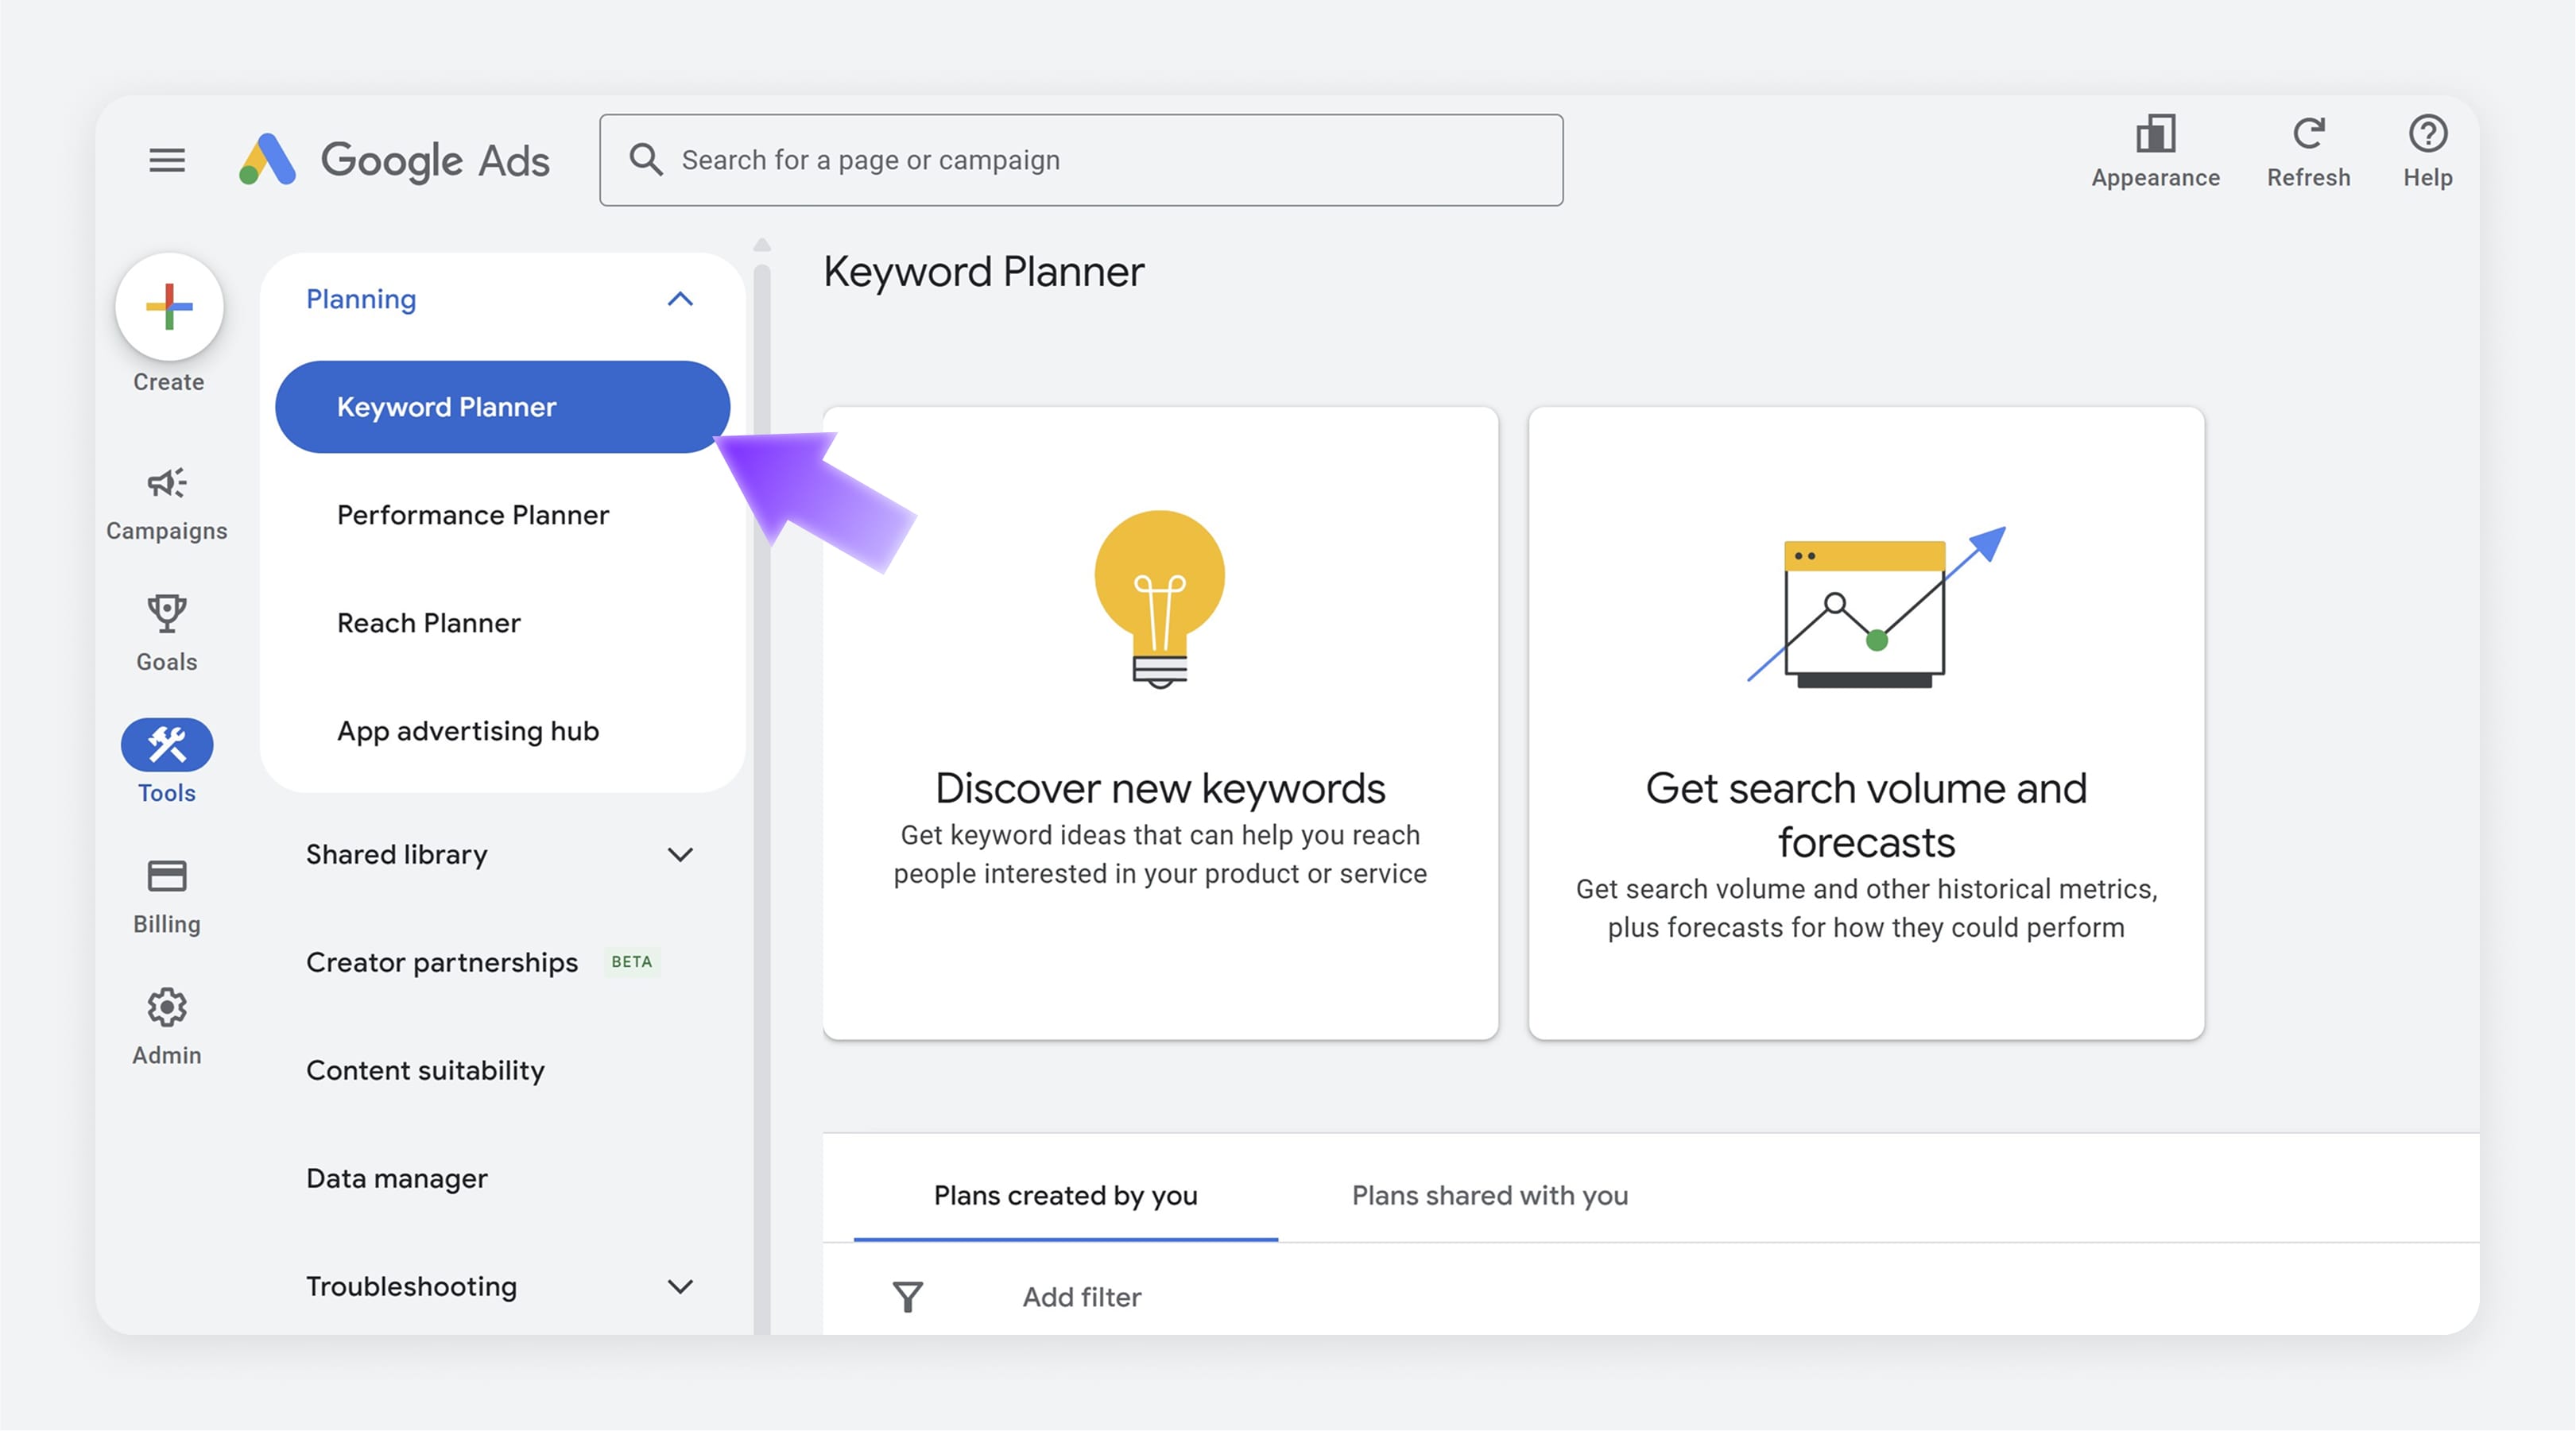Click the Refresh icon
This screenshot has height=1431, width=2576.
2308,133
